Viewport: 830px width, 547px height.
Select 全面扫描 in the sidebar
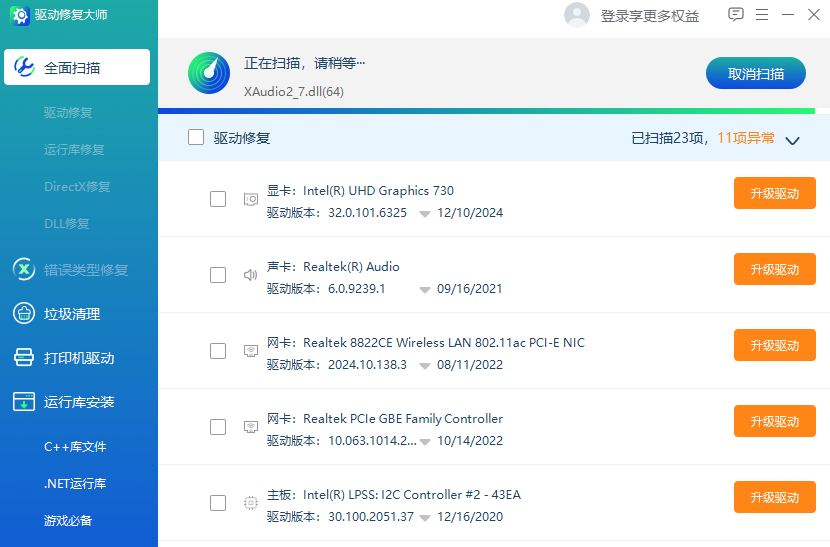[77, 67]
